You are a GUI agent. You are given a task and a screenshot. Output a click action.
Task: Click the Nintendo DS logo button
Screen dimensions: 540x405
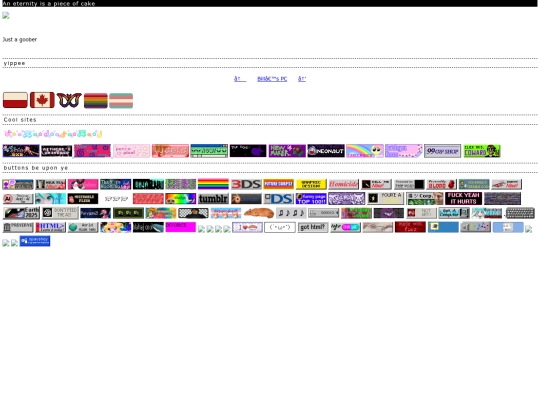[278, 199]
